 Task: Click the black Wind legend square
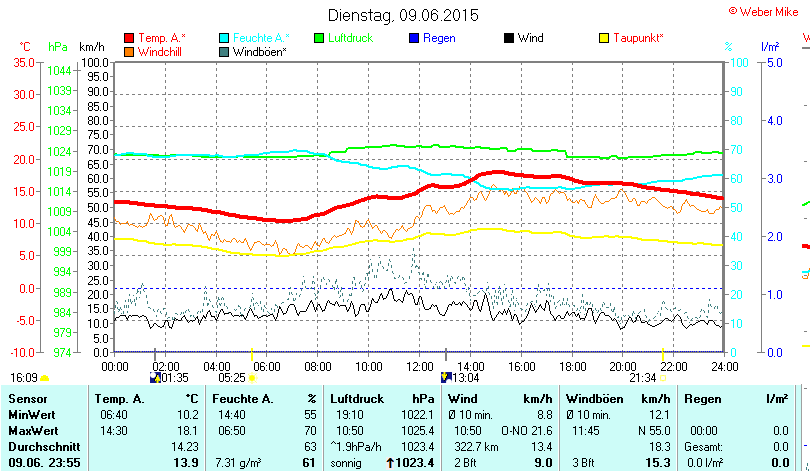tap(510, 38)
